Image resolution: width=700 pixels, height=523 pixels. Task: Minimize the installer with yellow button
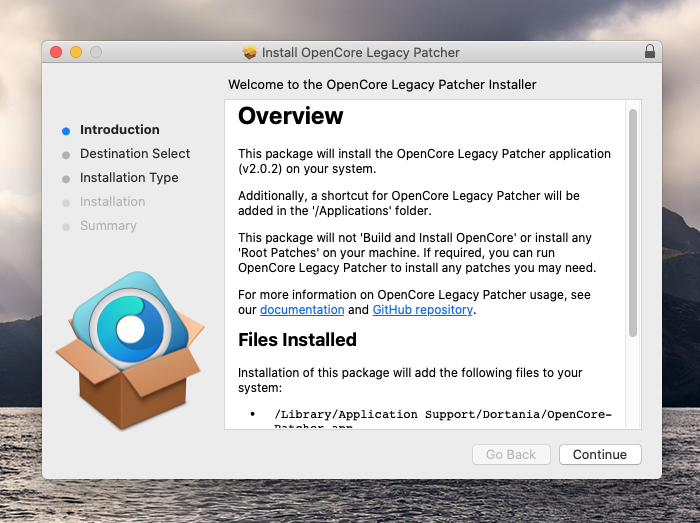coord(76,52)
